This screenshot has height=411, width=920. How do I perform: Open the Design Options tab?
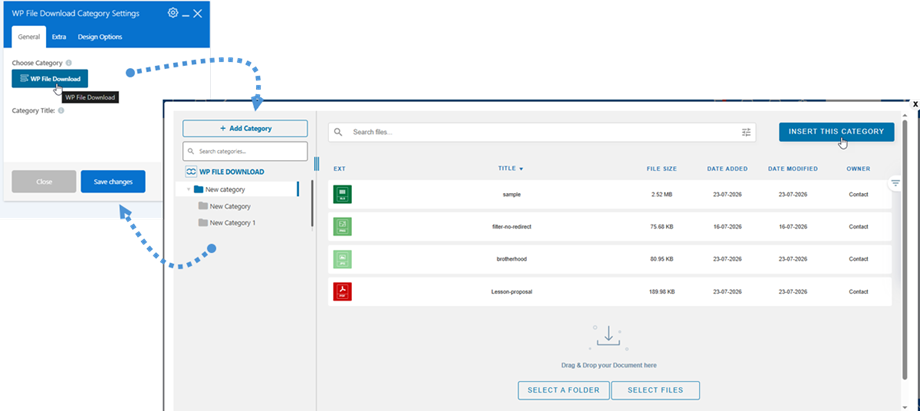[100, 36]
